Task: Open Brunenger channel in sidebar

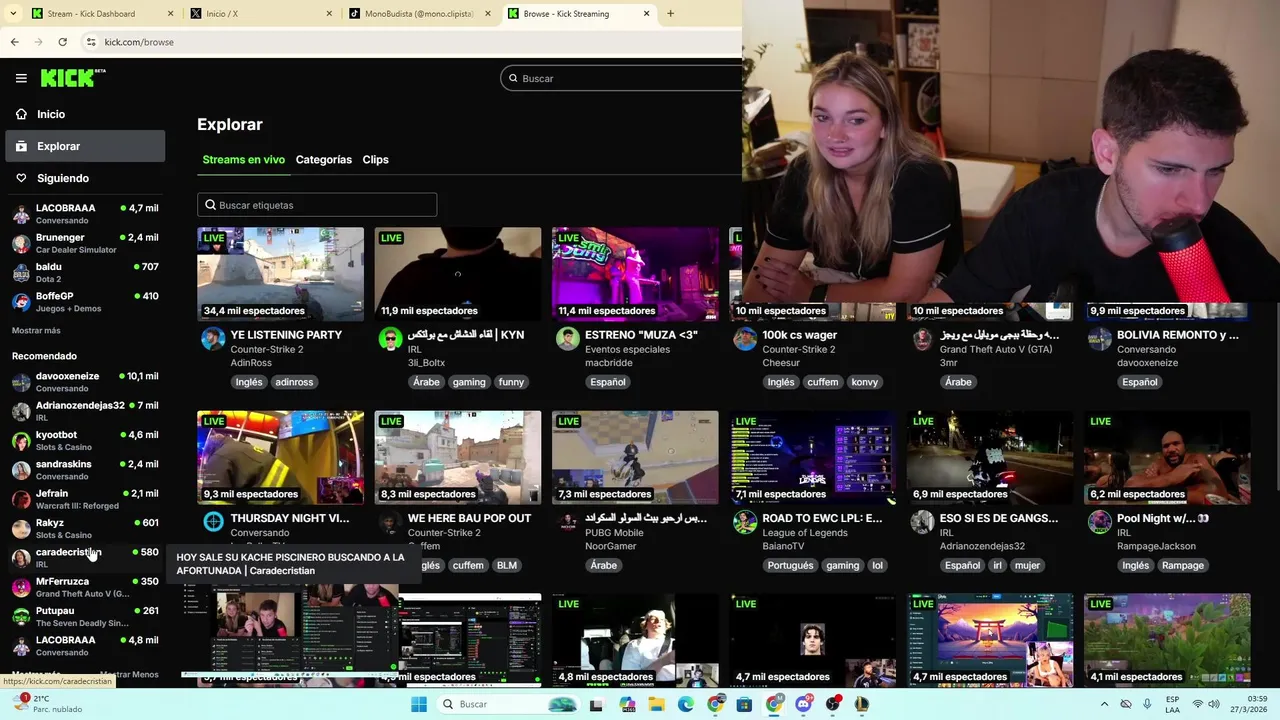Action: 85,243
